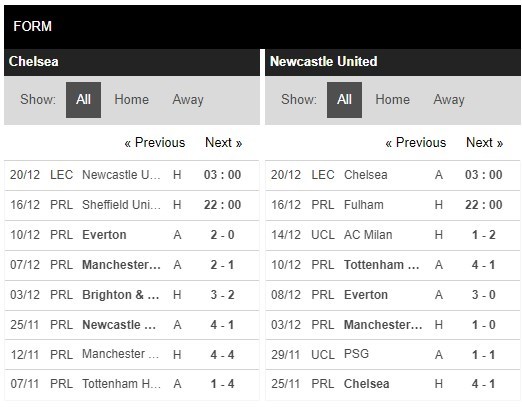This screenshot has height=412, width=522.
Task: Open Chelsea's Brighton 3 - 2 match
Action: pos(132,295)
